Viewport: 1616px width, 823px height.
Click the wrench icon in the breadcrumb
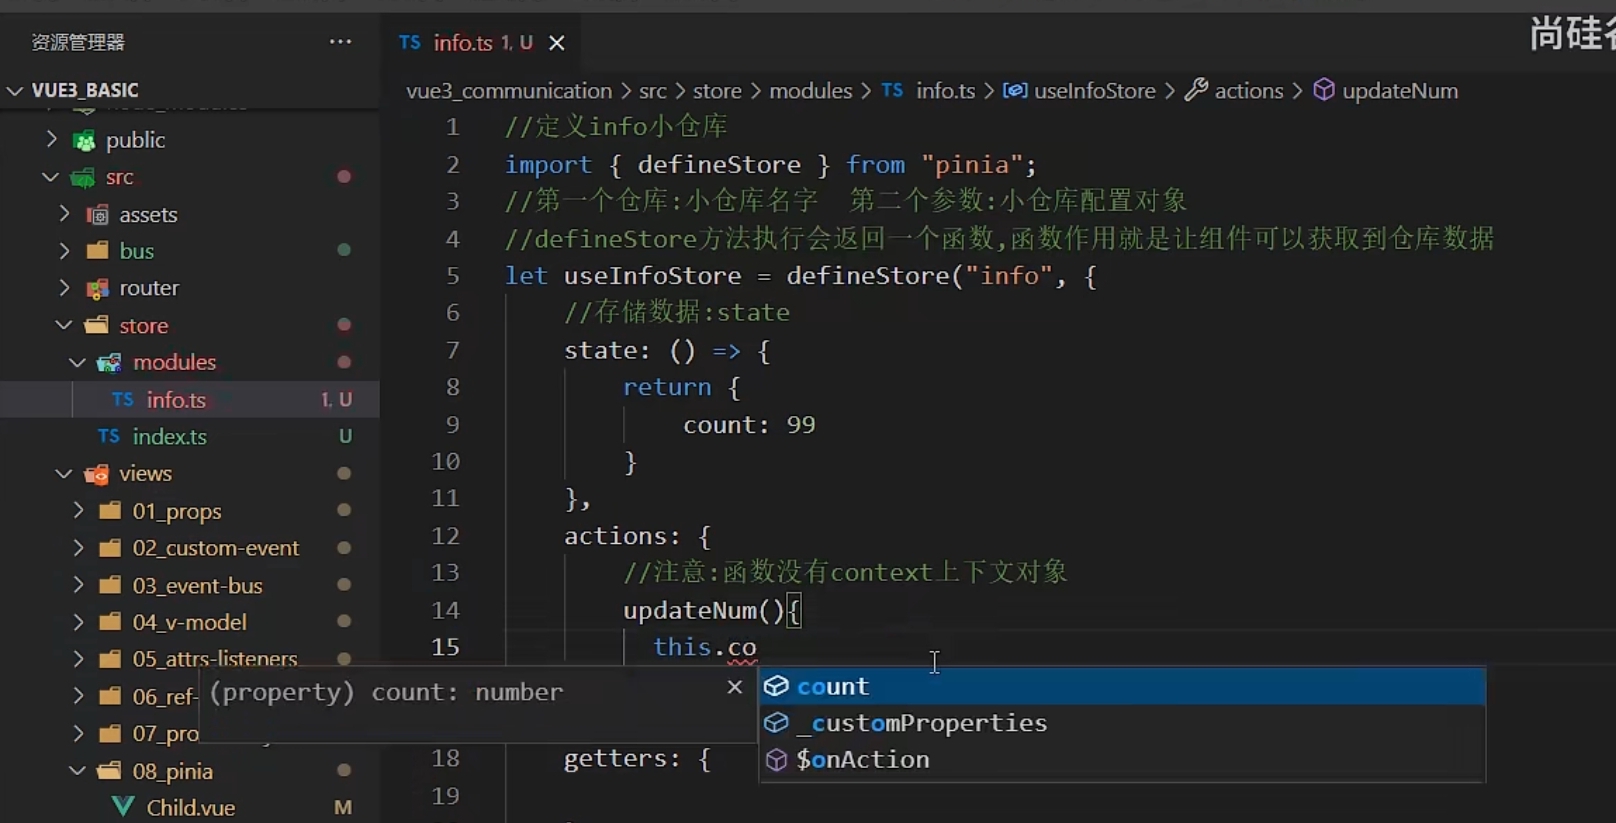click(x=1196, y=90)
